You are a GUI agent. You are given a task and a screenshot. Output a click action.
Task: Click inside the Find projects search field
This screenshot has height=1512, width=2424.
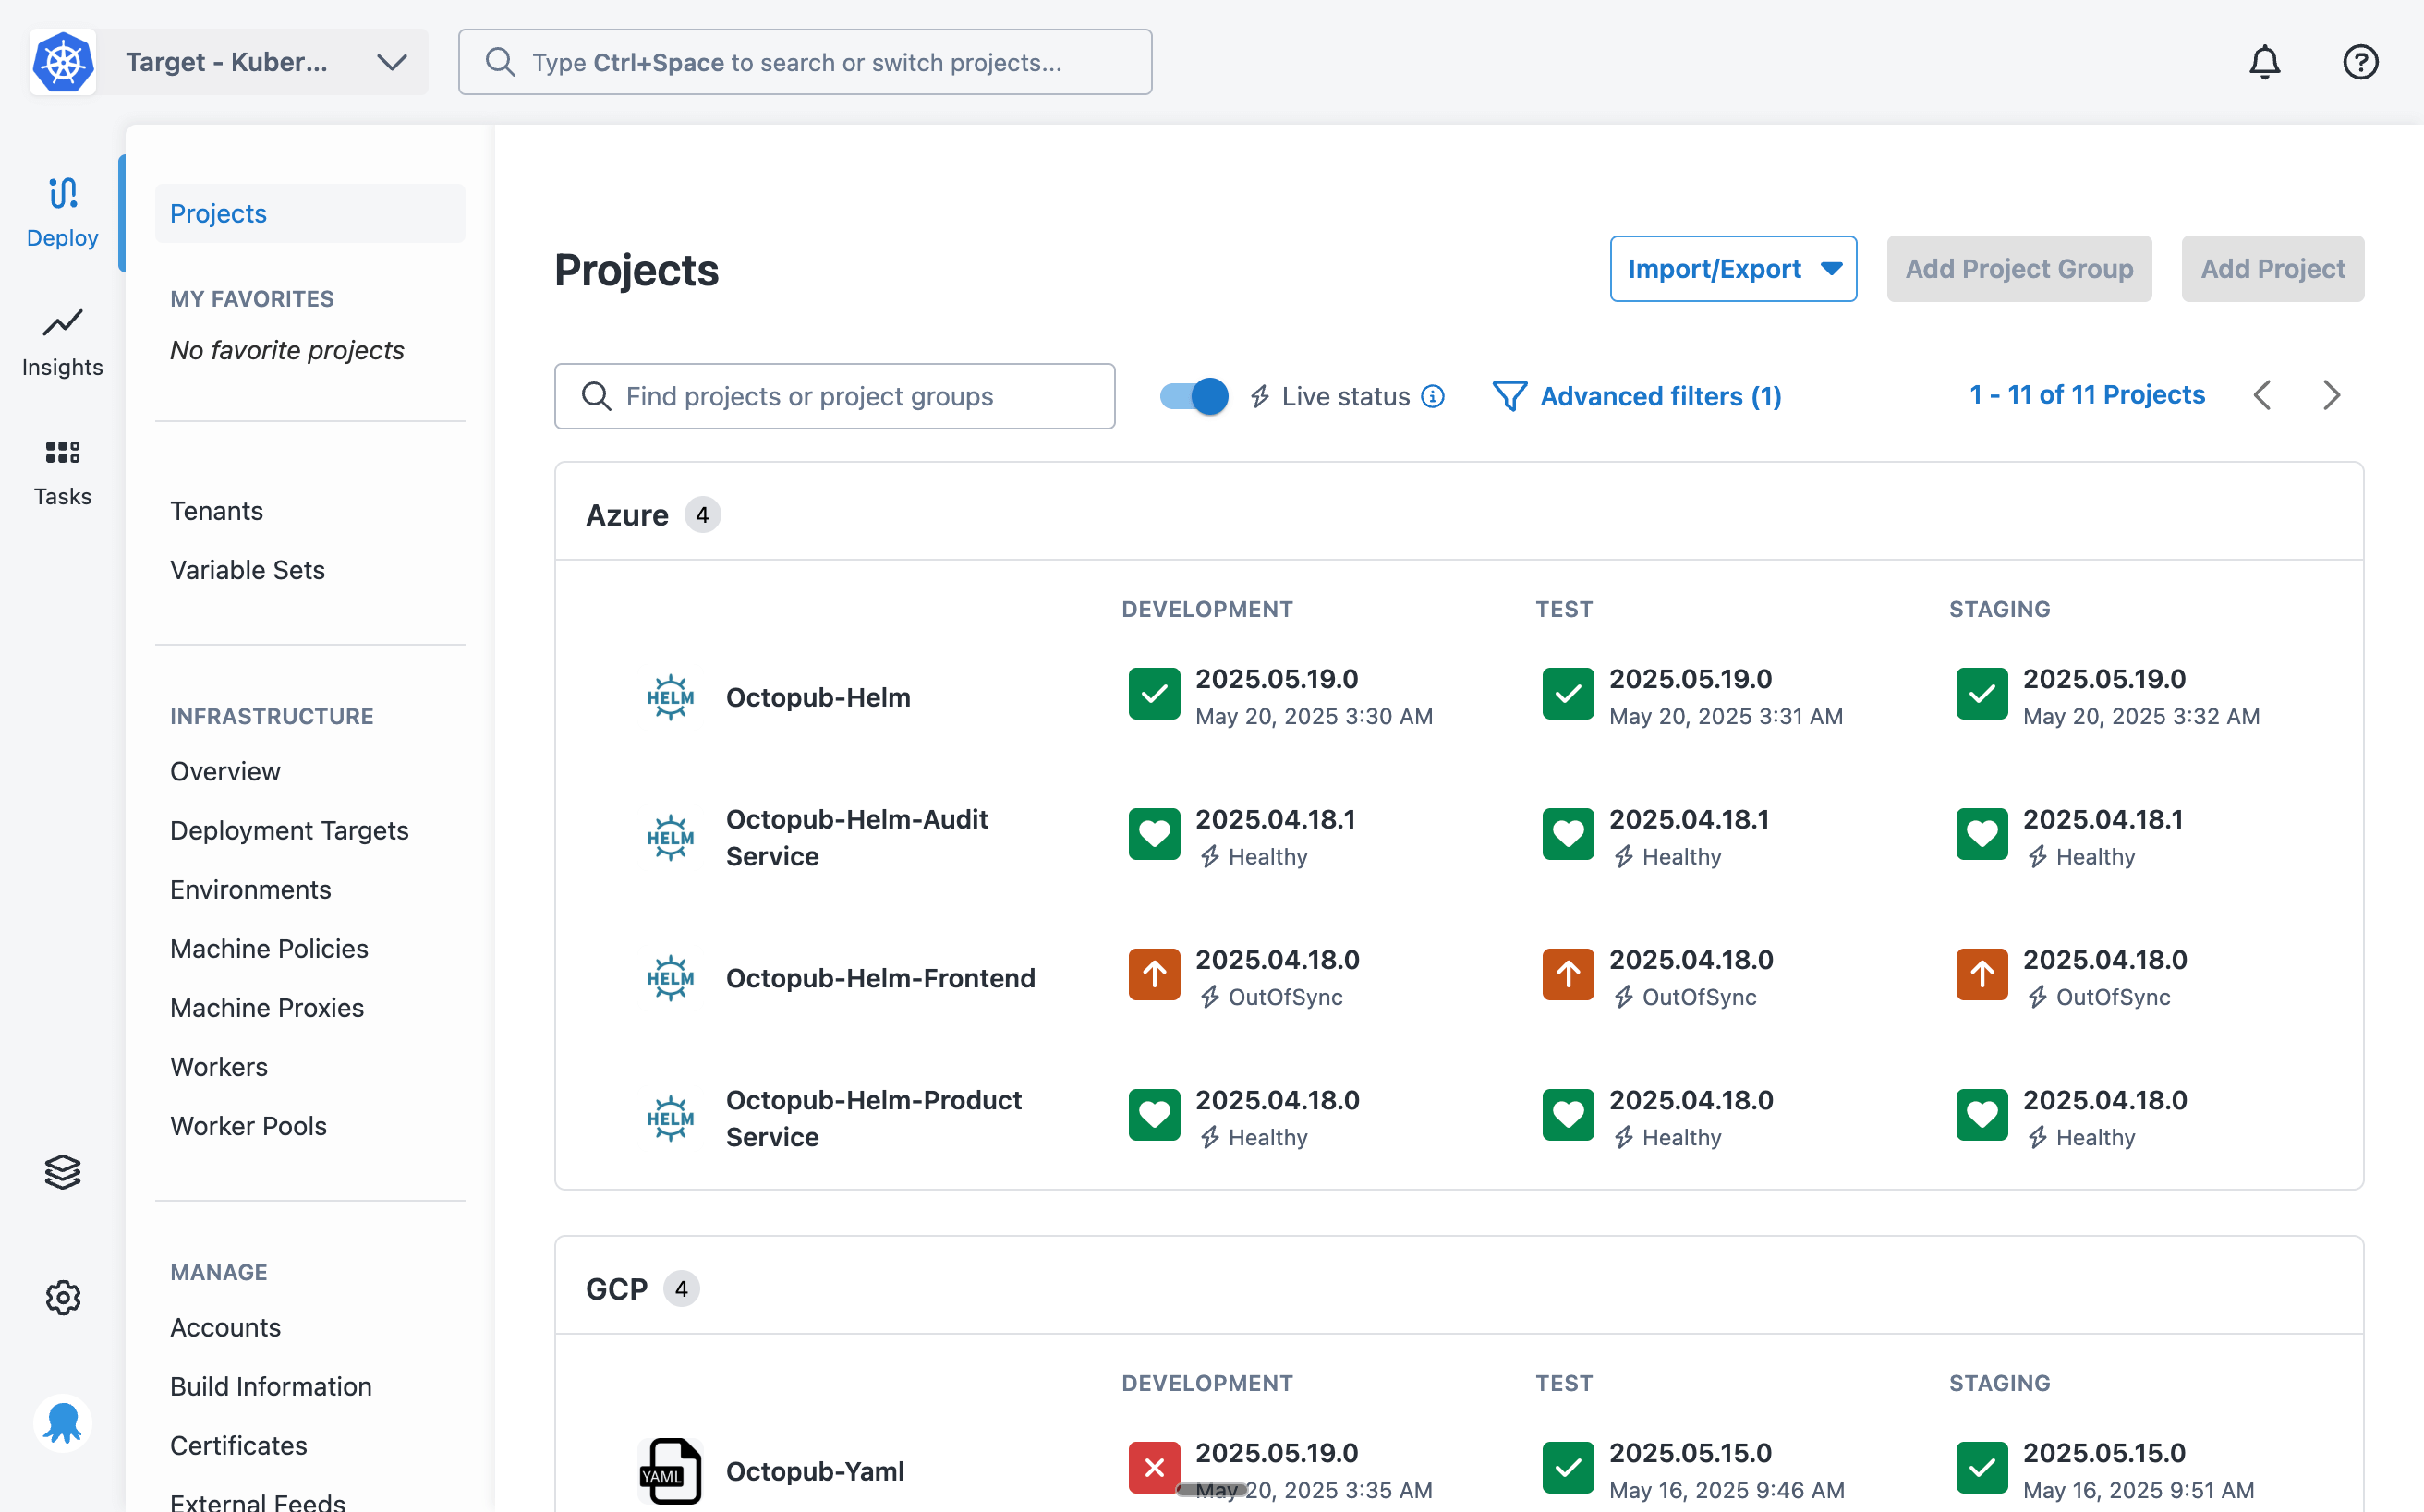835,396
